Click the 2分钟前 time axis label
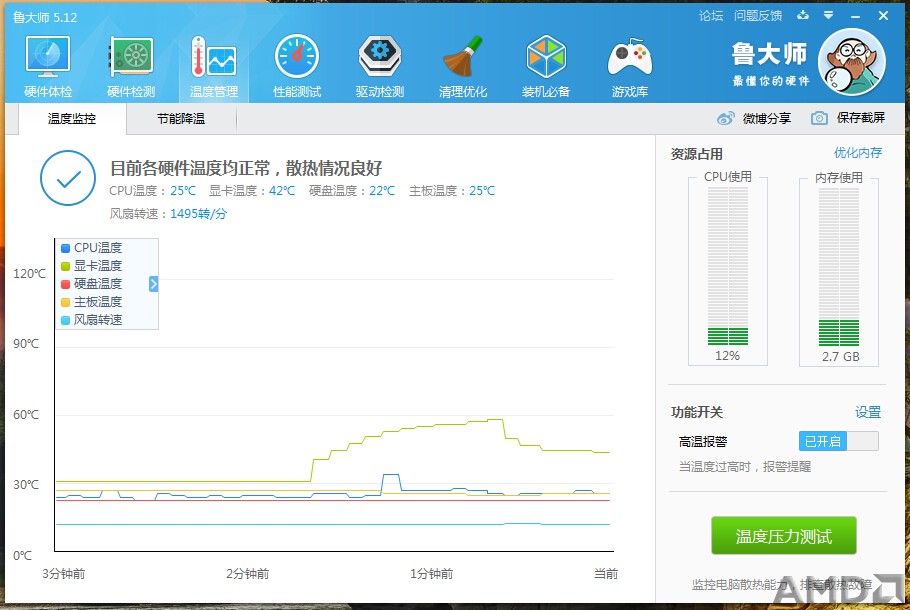 click(247, 573)
